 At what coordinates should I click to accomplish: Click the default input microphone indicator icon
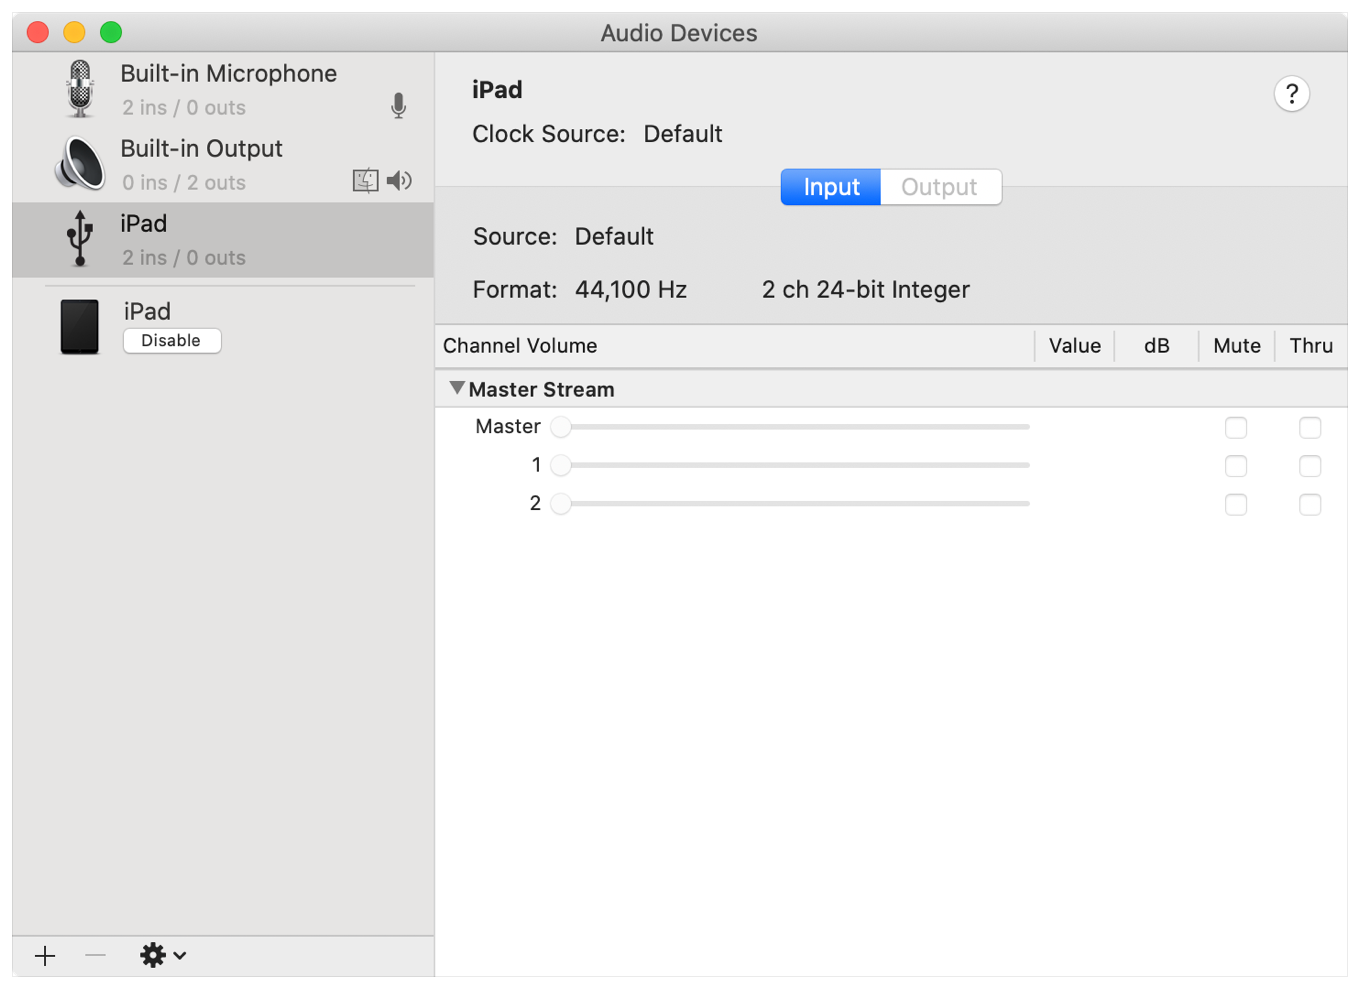click(x=398, y=106)
